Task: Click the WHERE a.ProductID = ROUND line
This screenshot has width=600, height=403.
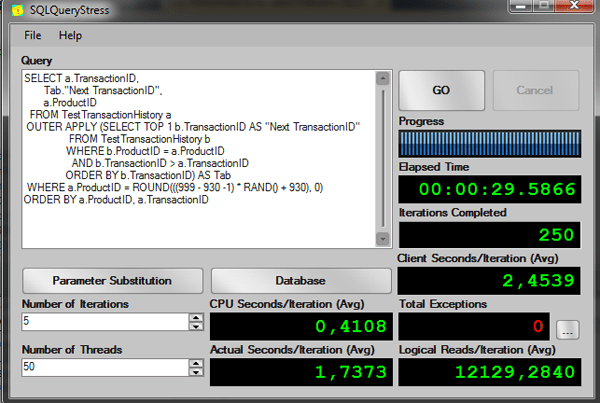Action: [x=175, y=187]
